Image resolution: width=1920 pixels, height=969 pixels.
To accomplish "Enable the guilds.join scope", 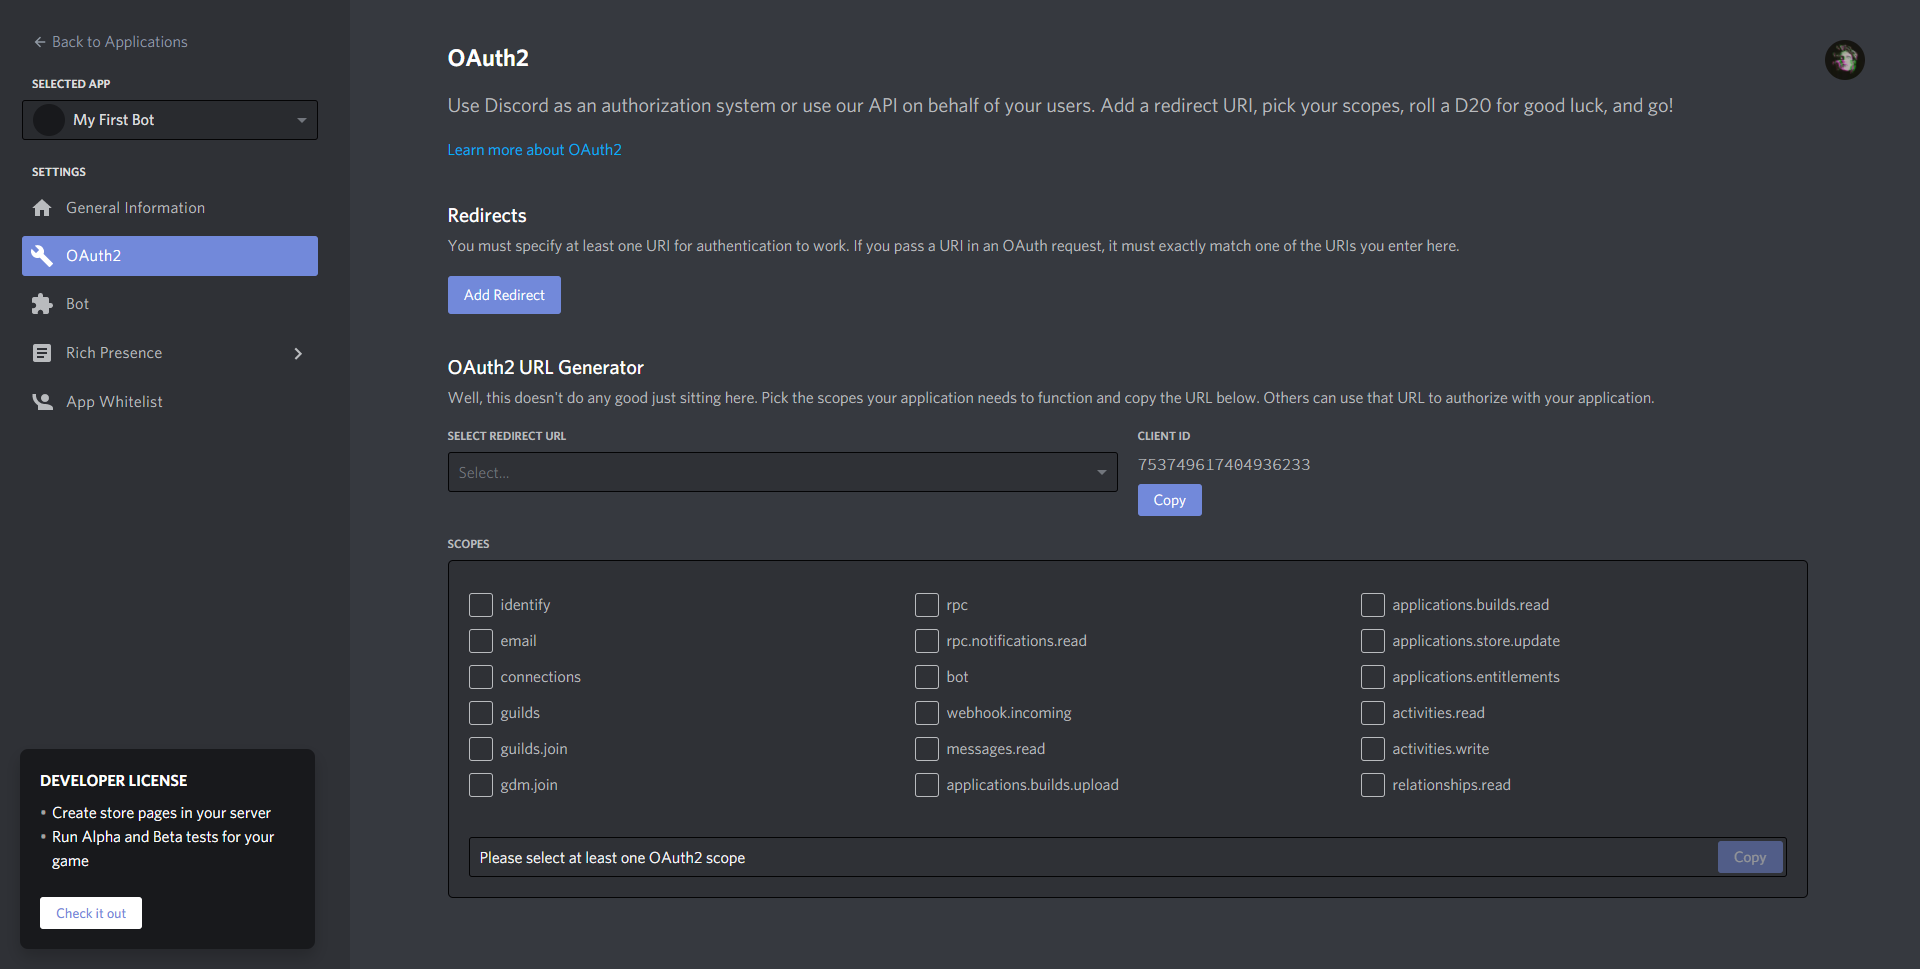I will tap(481, 749).
